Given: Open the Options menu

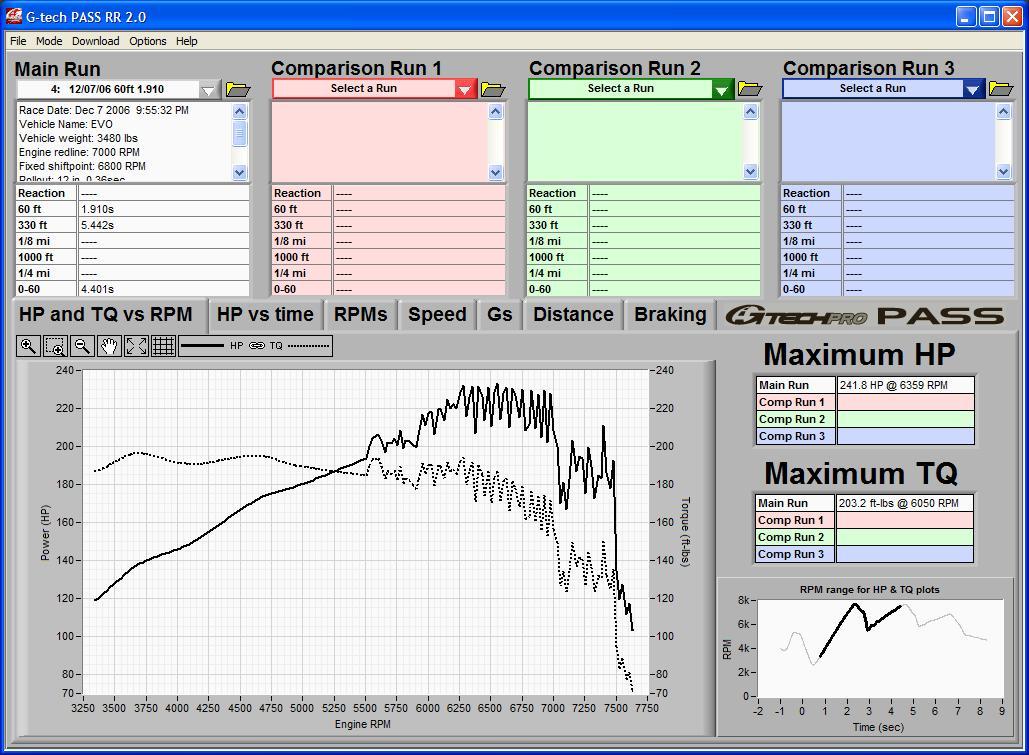Looking at the screenshot, I should pyautogui.click(x=147, y=41).
